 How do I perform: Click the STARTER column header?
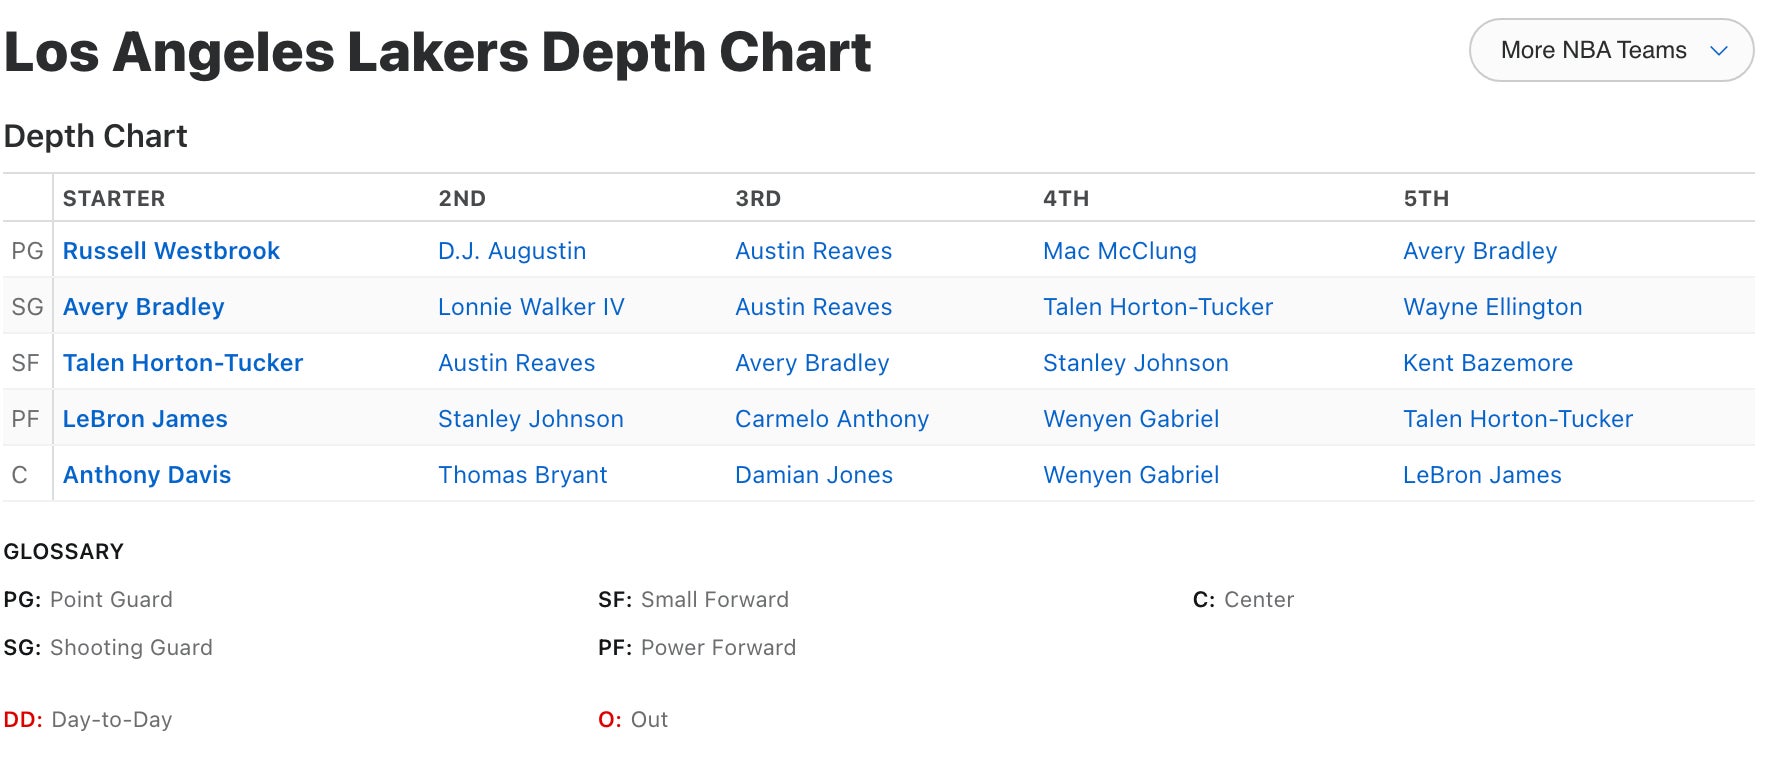(x=114, y=198)
